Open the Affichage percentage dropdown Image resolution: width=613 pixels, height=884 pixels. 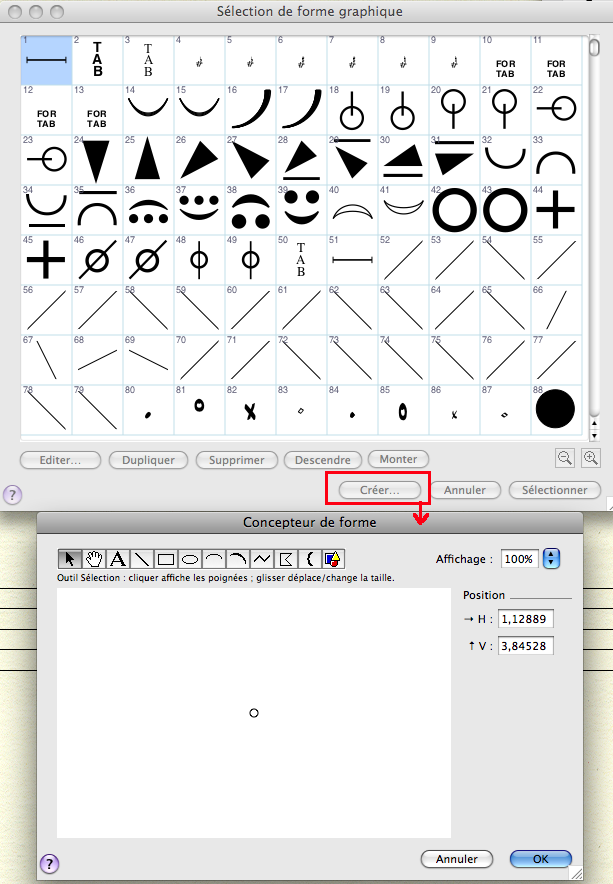[x=550, y=559]
